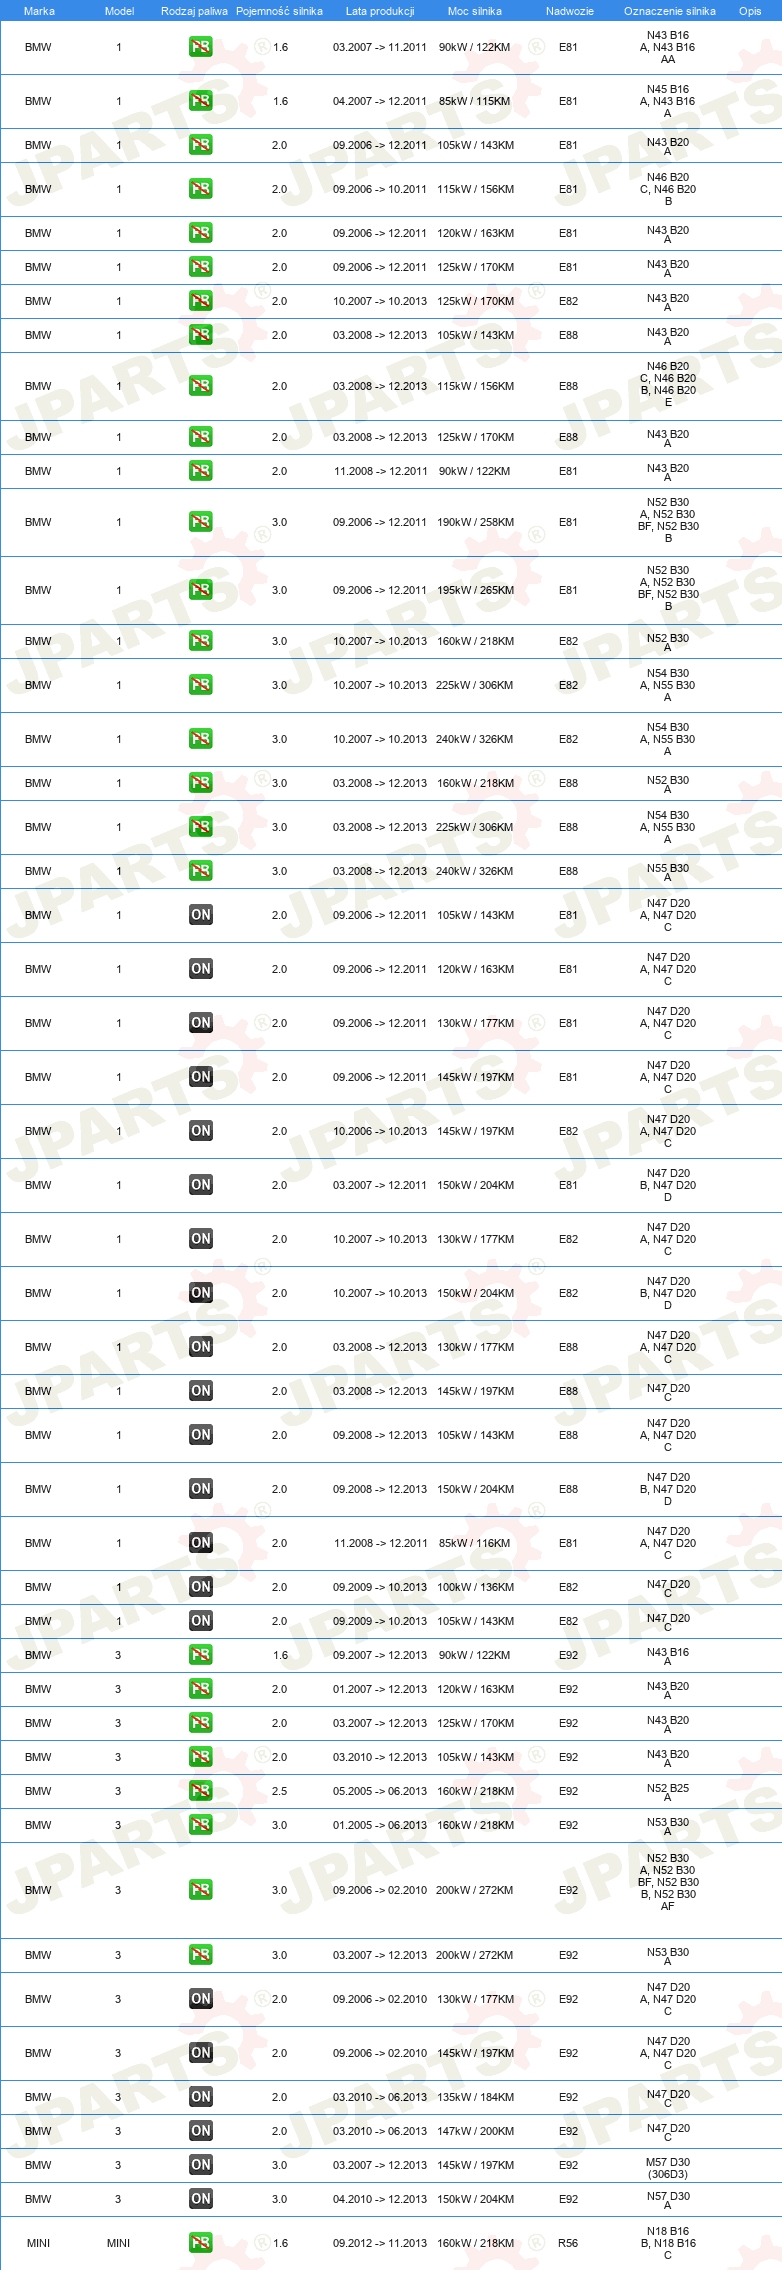Click petrol PB icon in 225kW/306KM E82 row
The image size is (782, 2270).
(x=201, y=685)
